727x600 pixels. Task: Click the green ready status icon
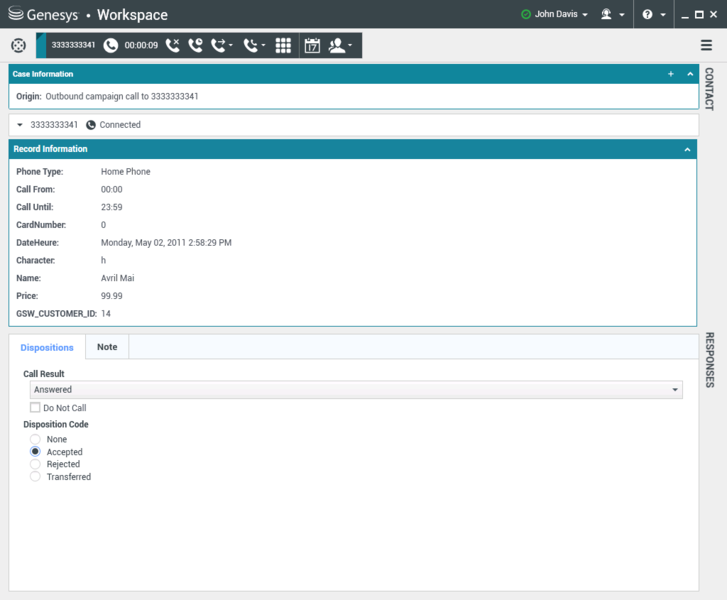(525, 14)
